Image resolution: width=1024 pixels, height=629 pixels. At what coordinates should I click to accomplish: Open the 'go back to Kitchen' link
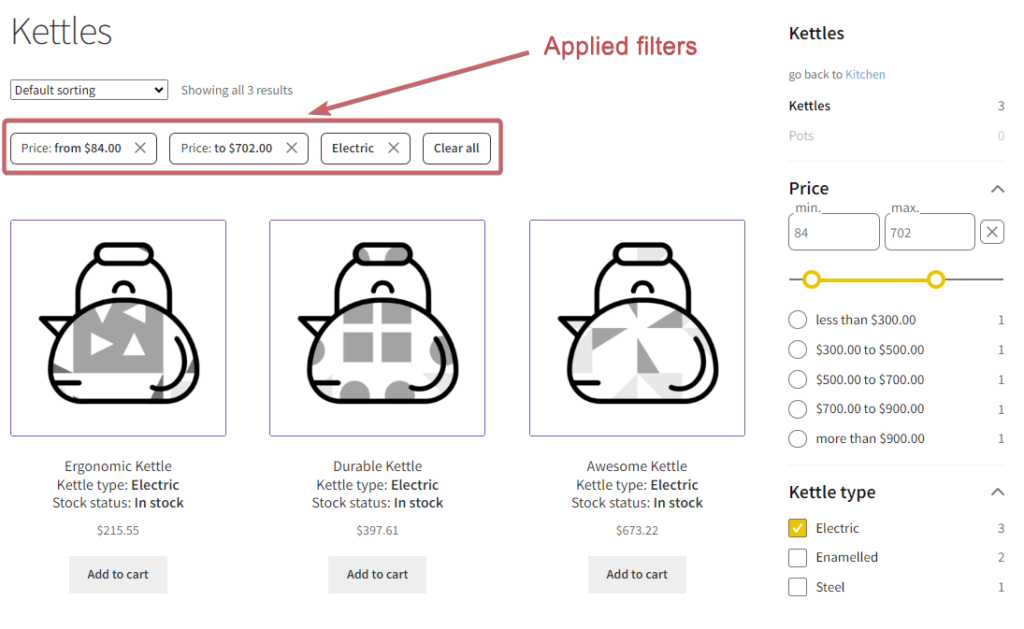click(x=865, y=74)
